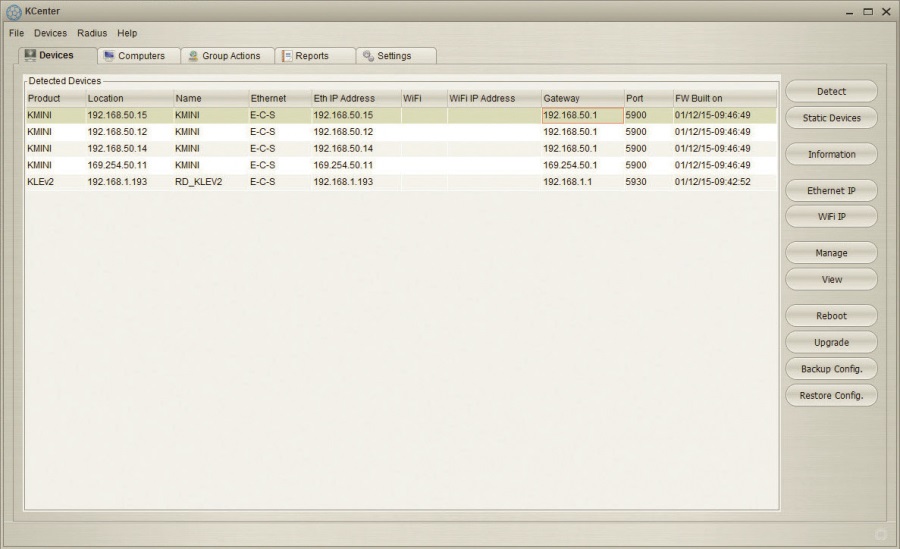Click the Backup Config. button
This screenshot has height=549, width=900.
831,369
